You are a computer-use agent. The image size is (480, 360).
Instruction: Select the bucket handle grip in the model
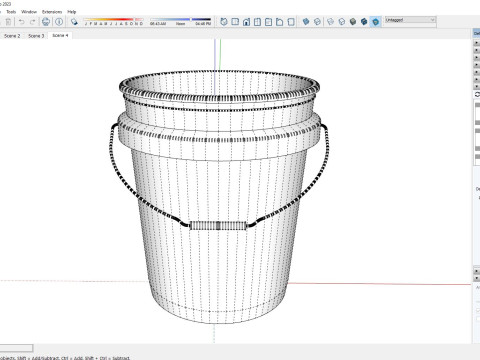[218, 226]
